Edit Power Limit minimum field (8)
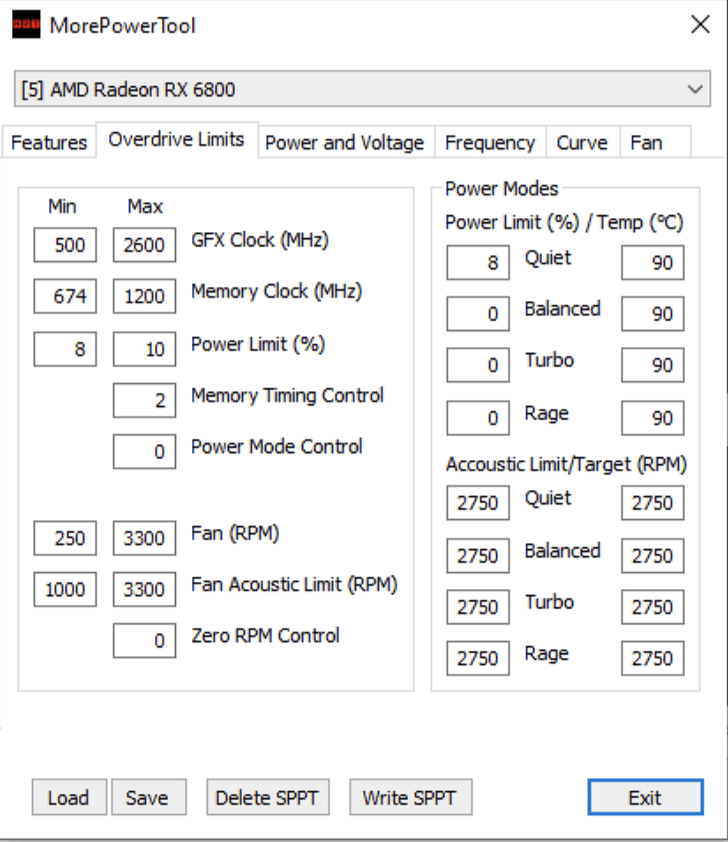728x842 pixels. (65, 349)
